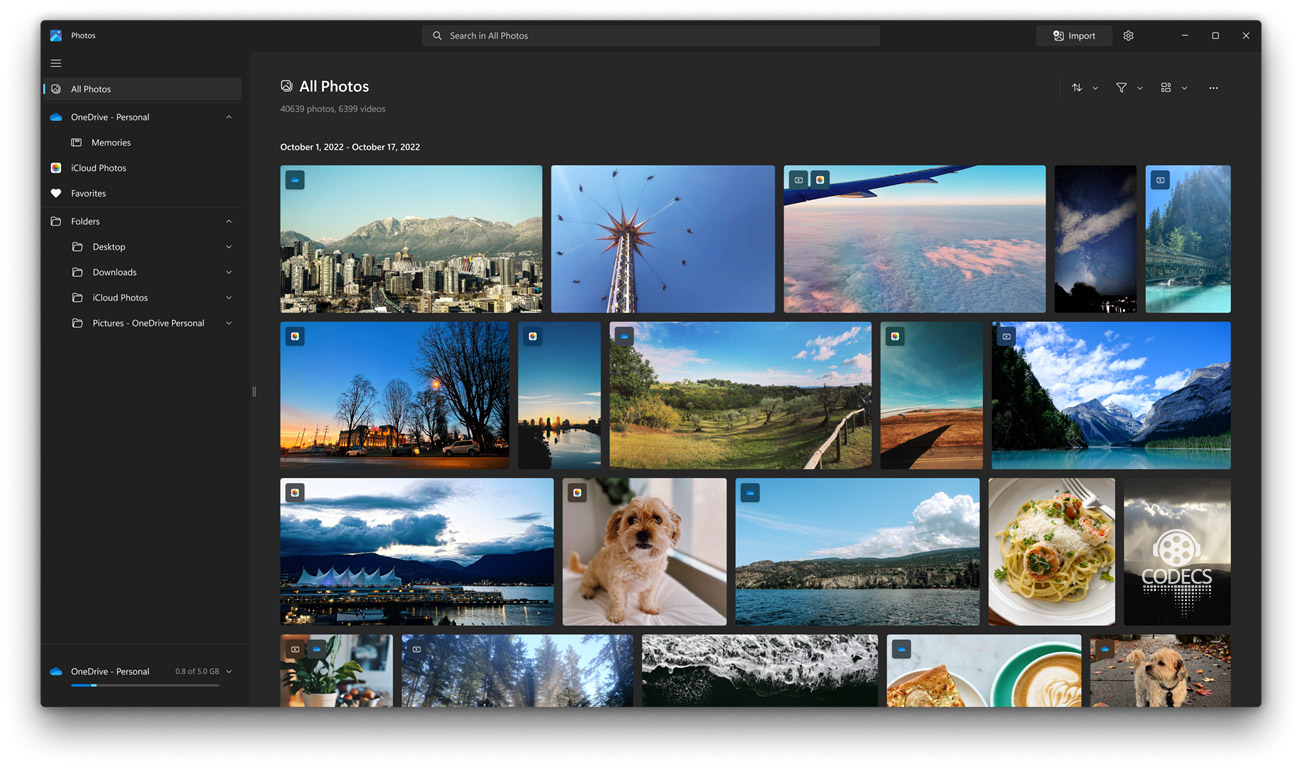Open the lake and cliffs photo

pos(858,552)
